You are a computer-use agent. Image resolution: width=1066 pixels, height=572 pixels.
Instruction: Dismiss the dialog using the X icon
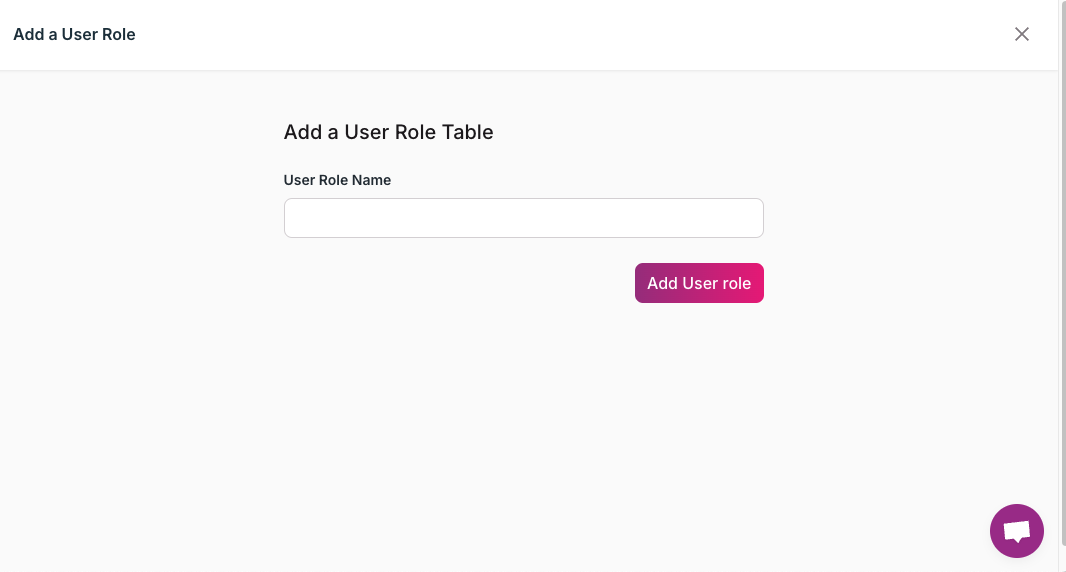(x=1021, y=34)
